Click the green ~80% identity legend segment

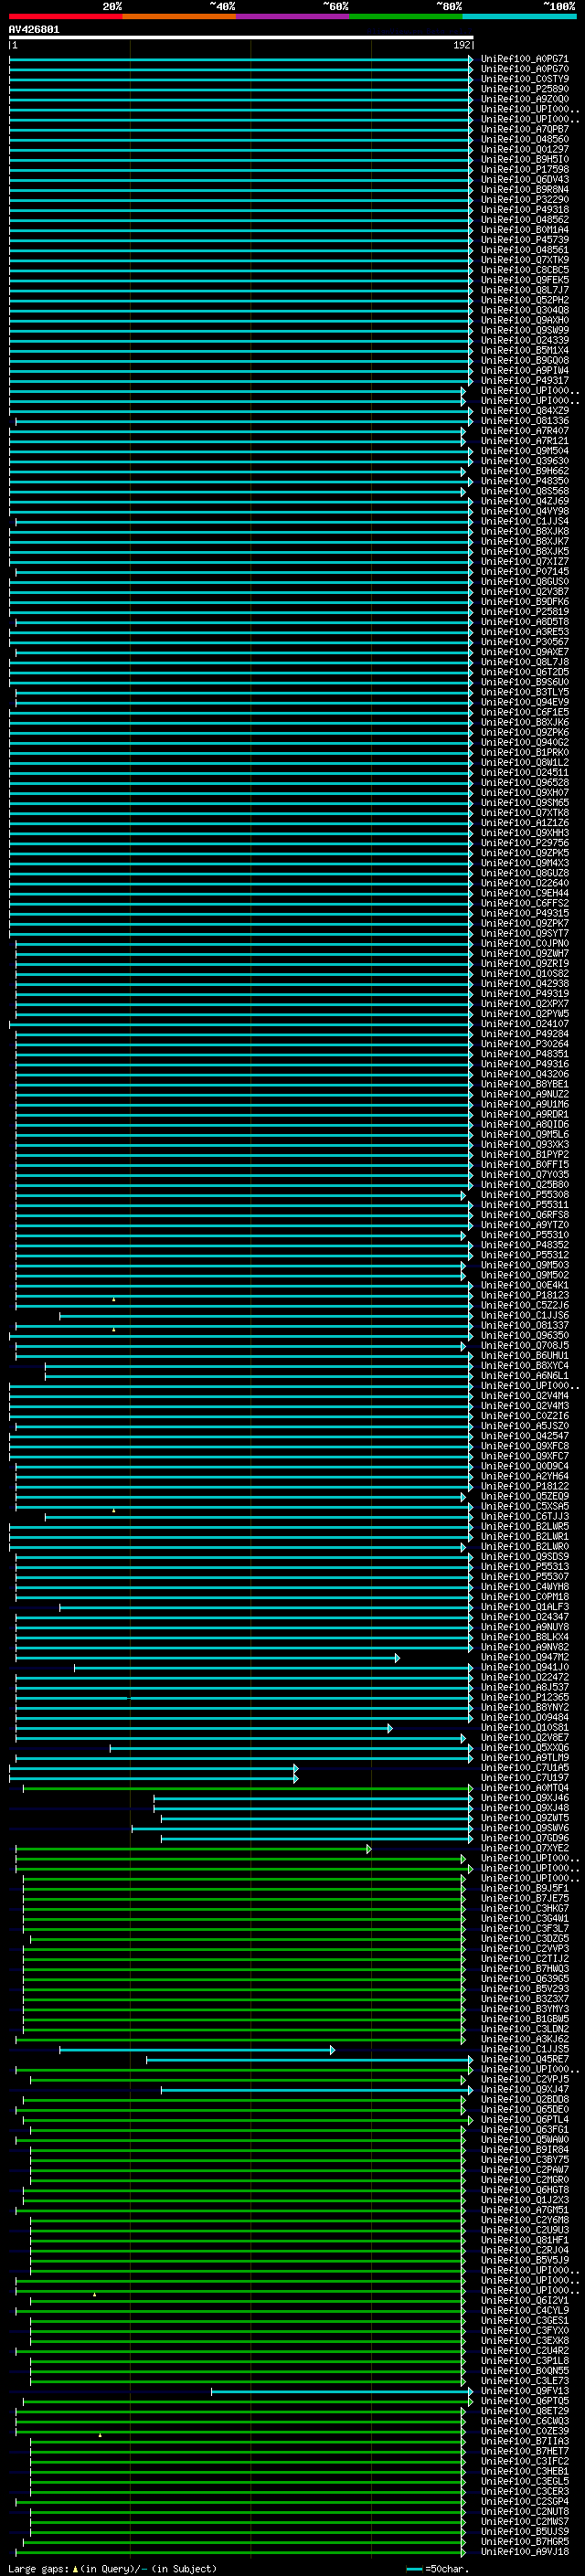point(406,16)
